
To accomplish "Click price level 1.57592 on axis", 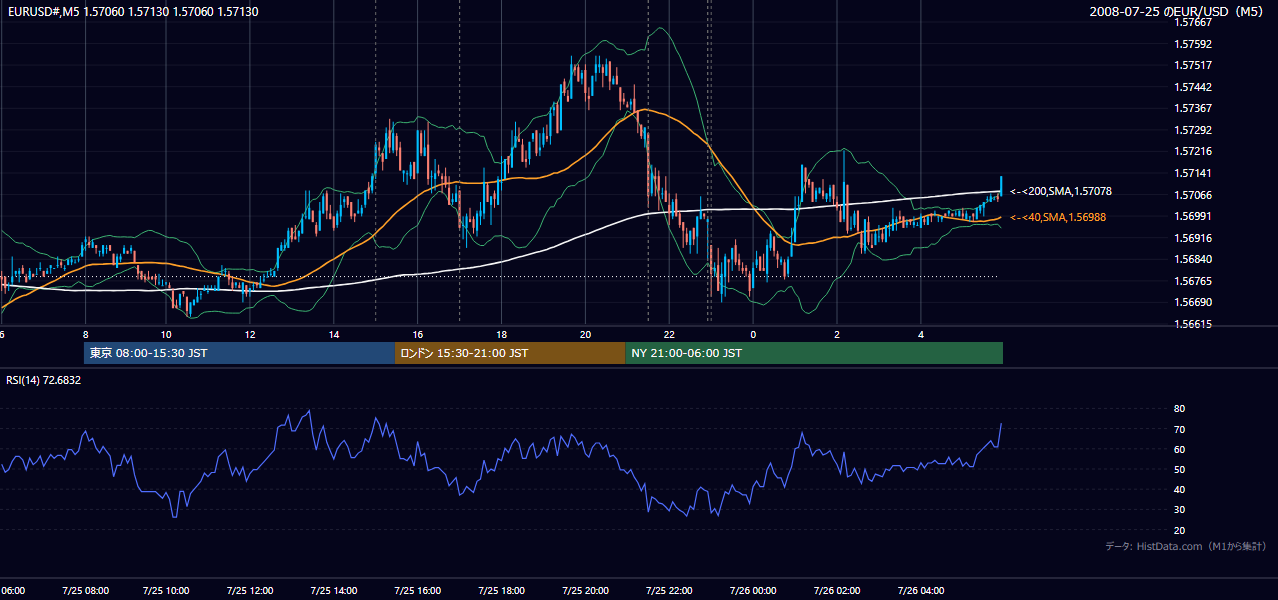I will tap(1192, 44).
